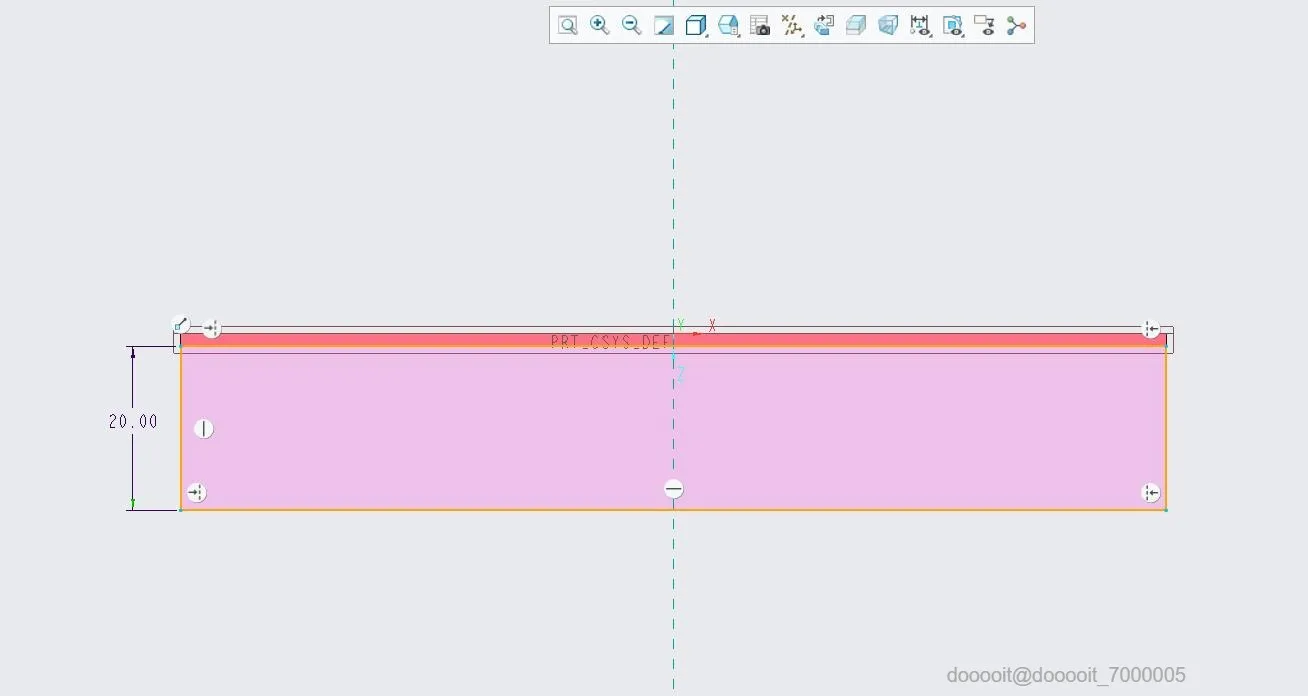Select the horizontal constraint symbol on the bottom edge
Image resolution: width=1308 pixels, height=696 pixels.
pos(674,489)
